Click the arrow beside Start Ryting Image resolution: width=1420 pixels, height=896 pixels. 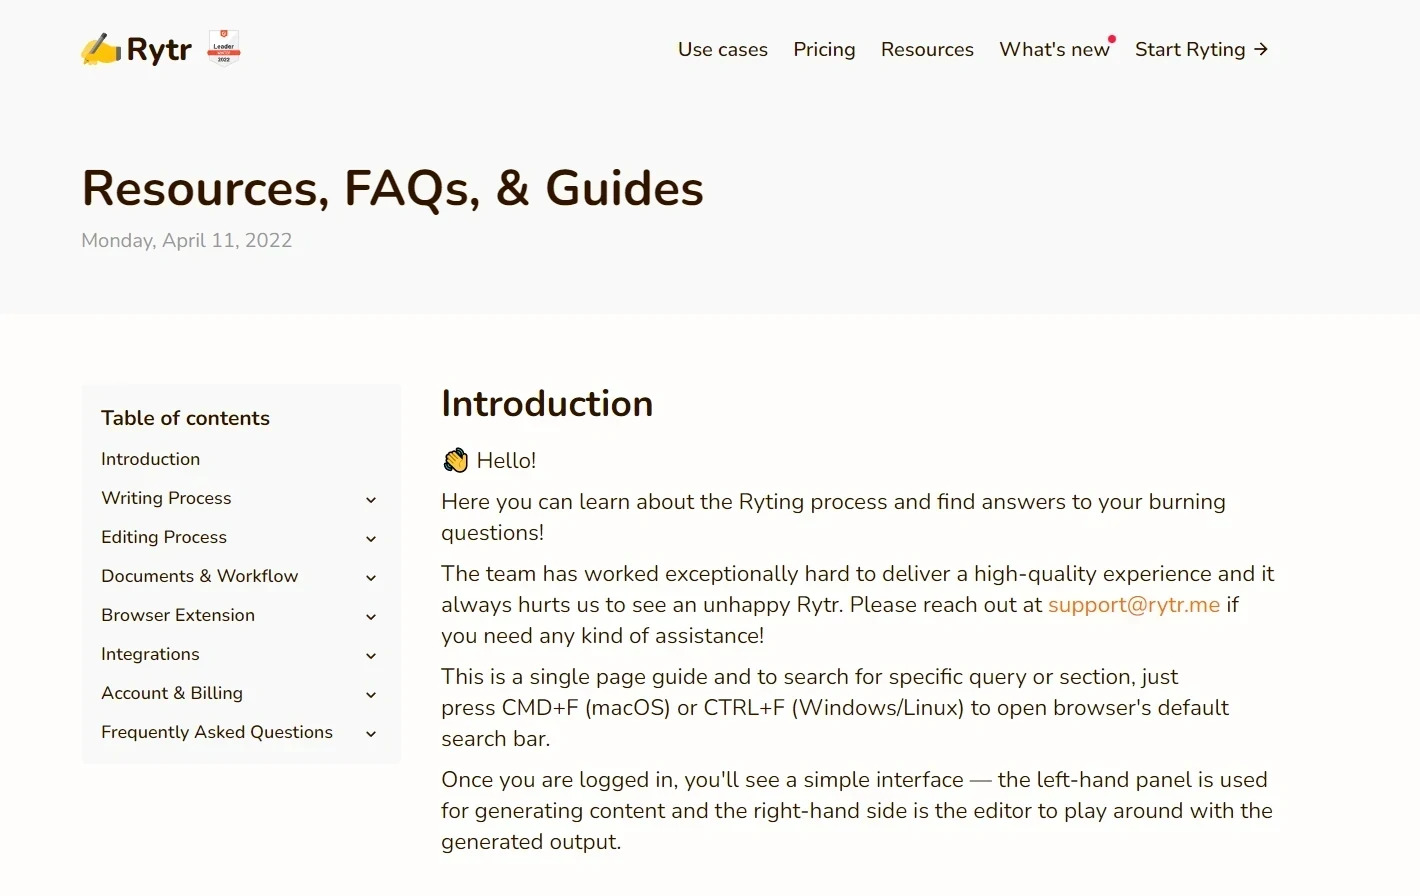1261,49
